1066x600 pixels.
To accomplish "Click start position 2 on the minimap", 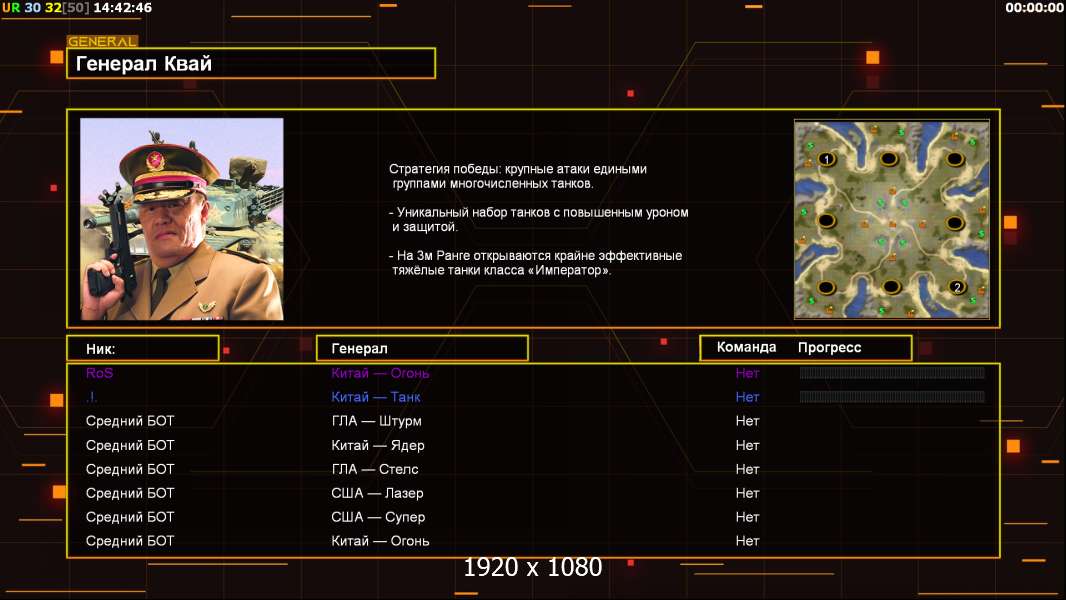I will (957, 287).
